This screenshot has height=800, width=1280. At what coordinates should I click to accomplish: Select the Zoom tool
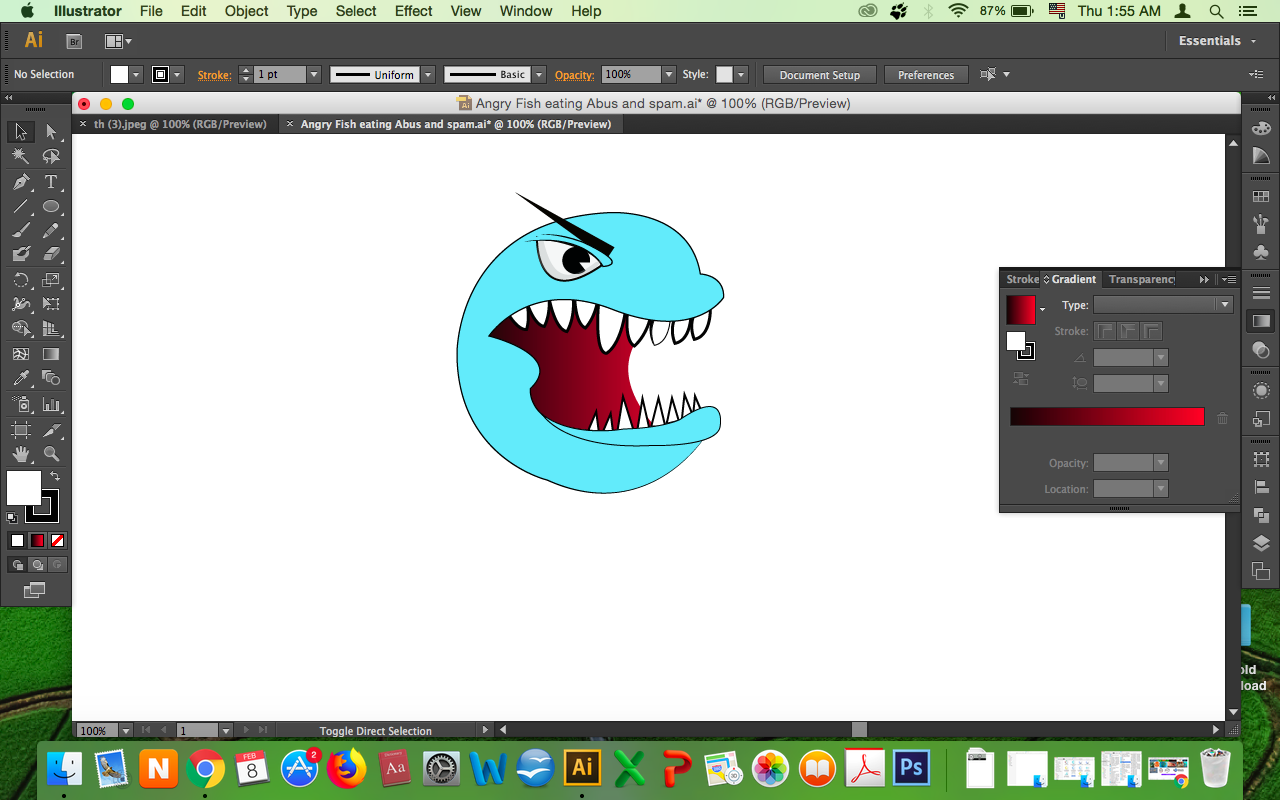click(51, 454)
